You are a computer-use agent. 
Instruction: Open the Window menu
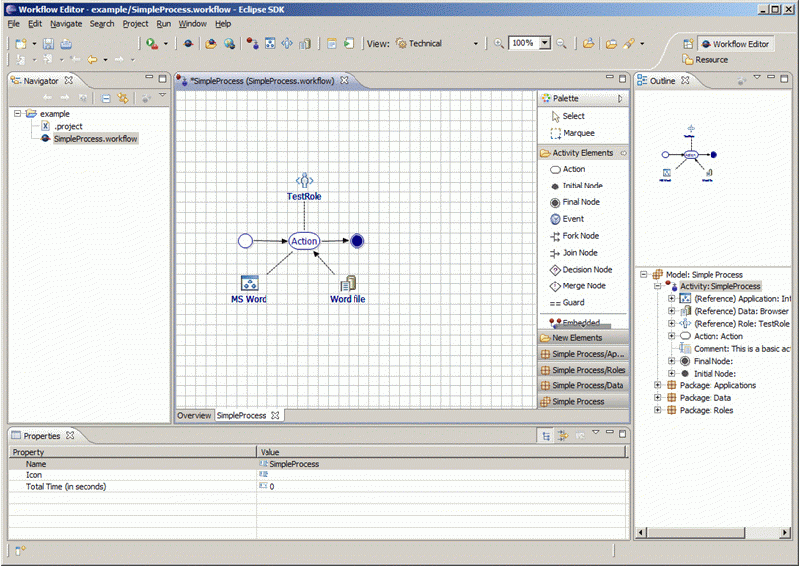click(x=192, y=23)
